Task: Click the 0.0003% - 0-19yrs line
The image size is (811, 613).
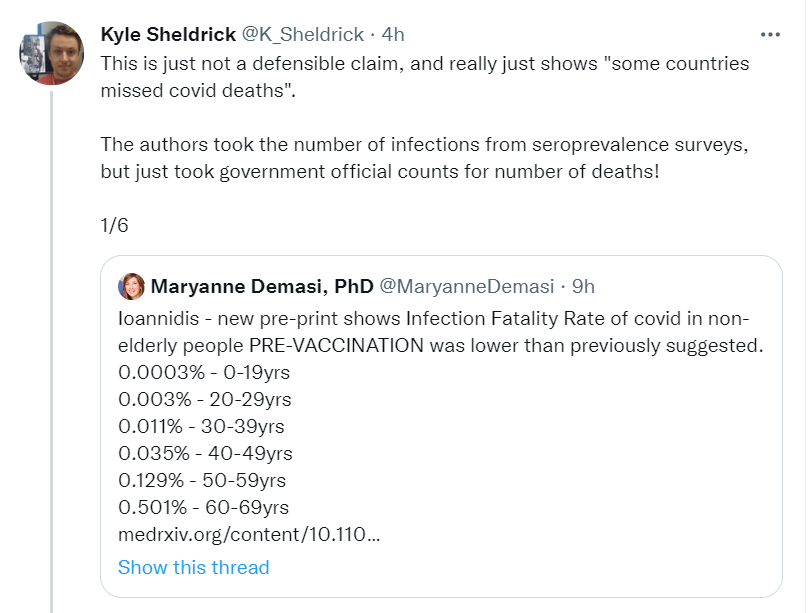Action: 204,372
